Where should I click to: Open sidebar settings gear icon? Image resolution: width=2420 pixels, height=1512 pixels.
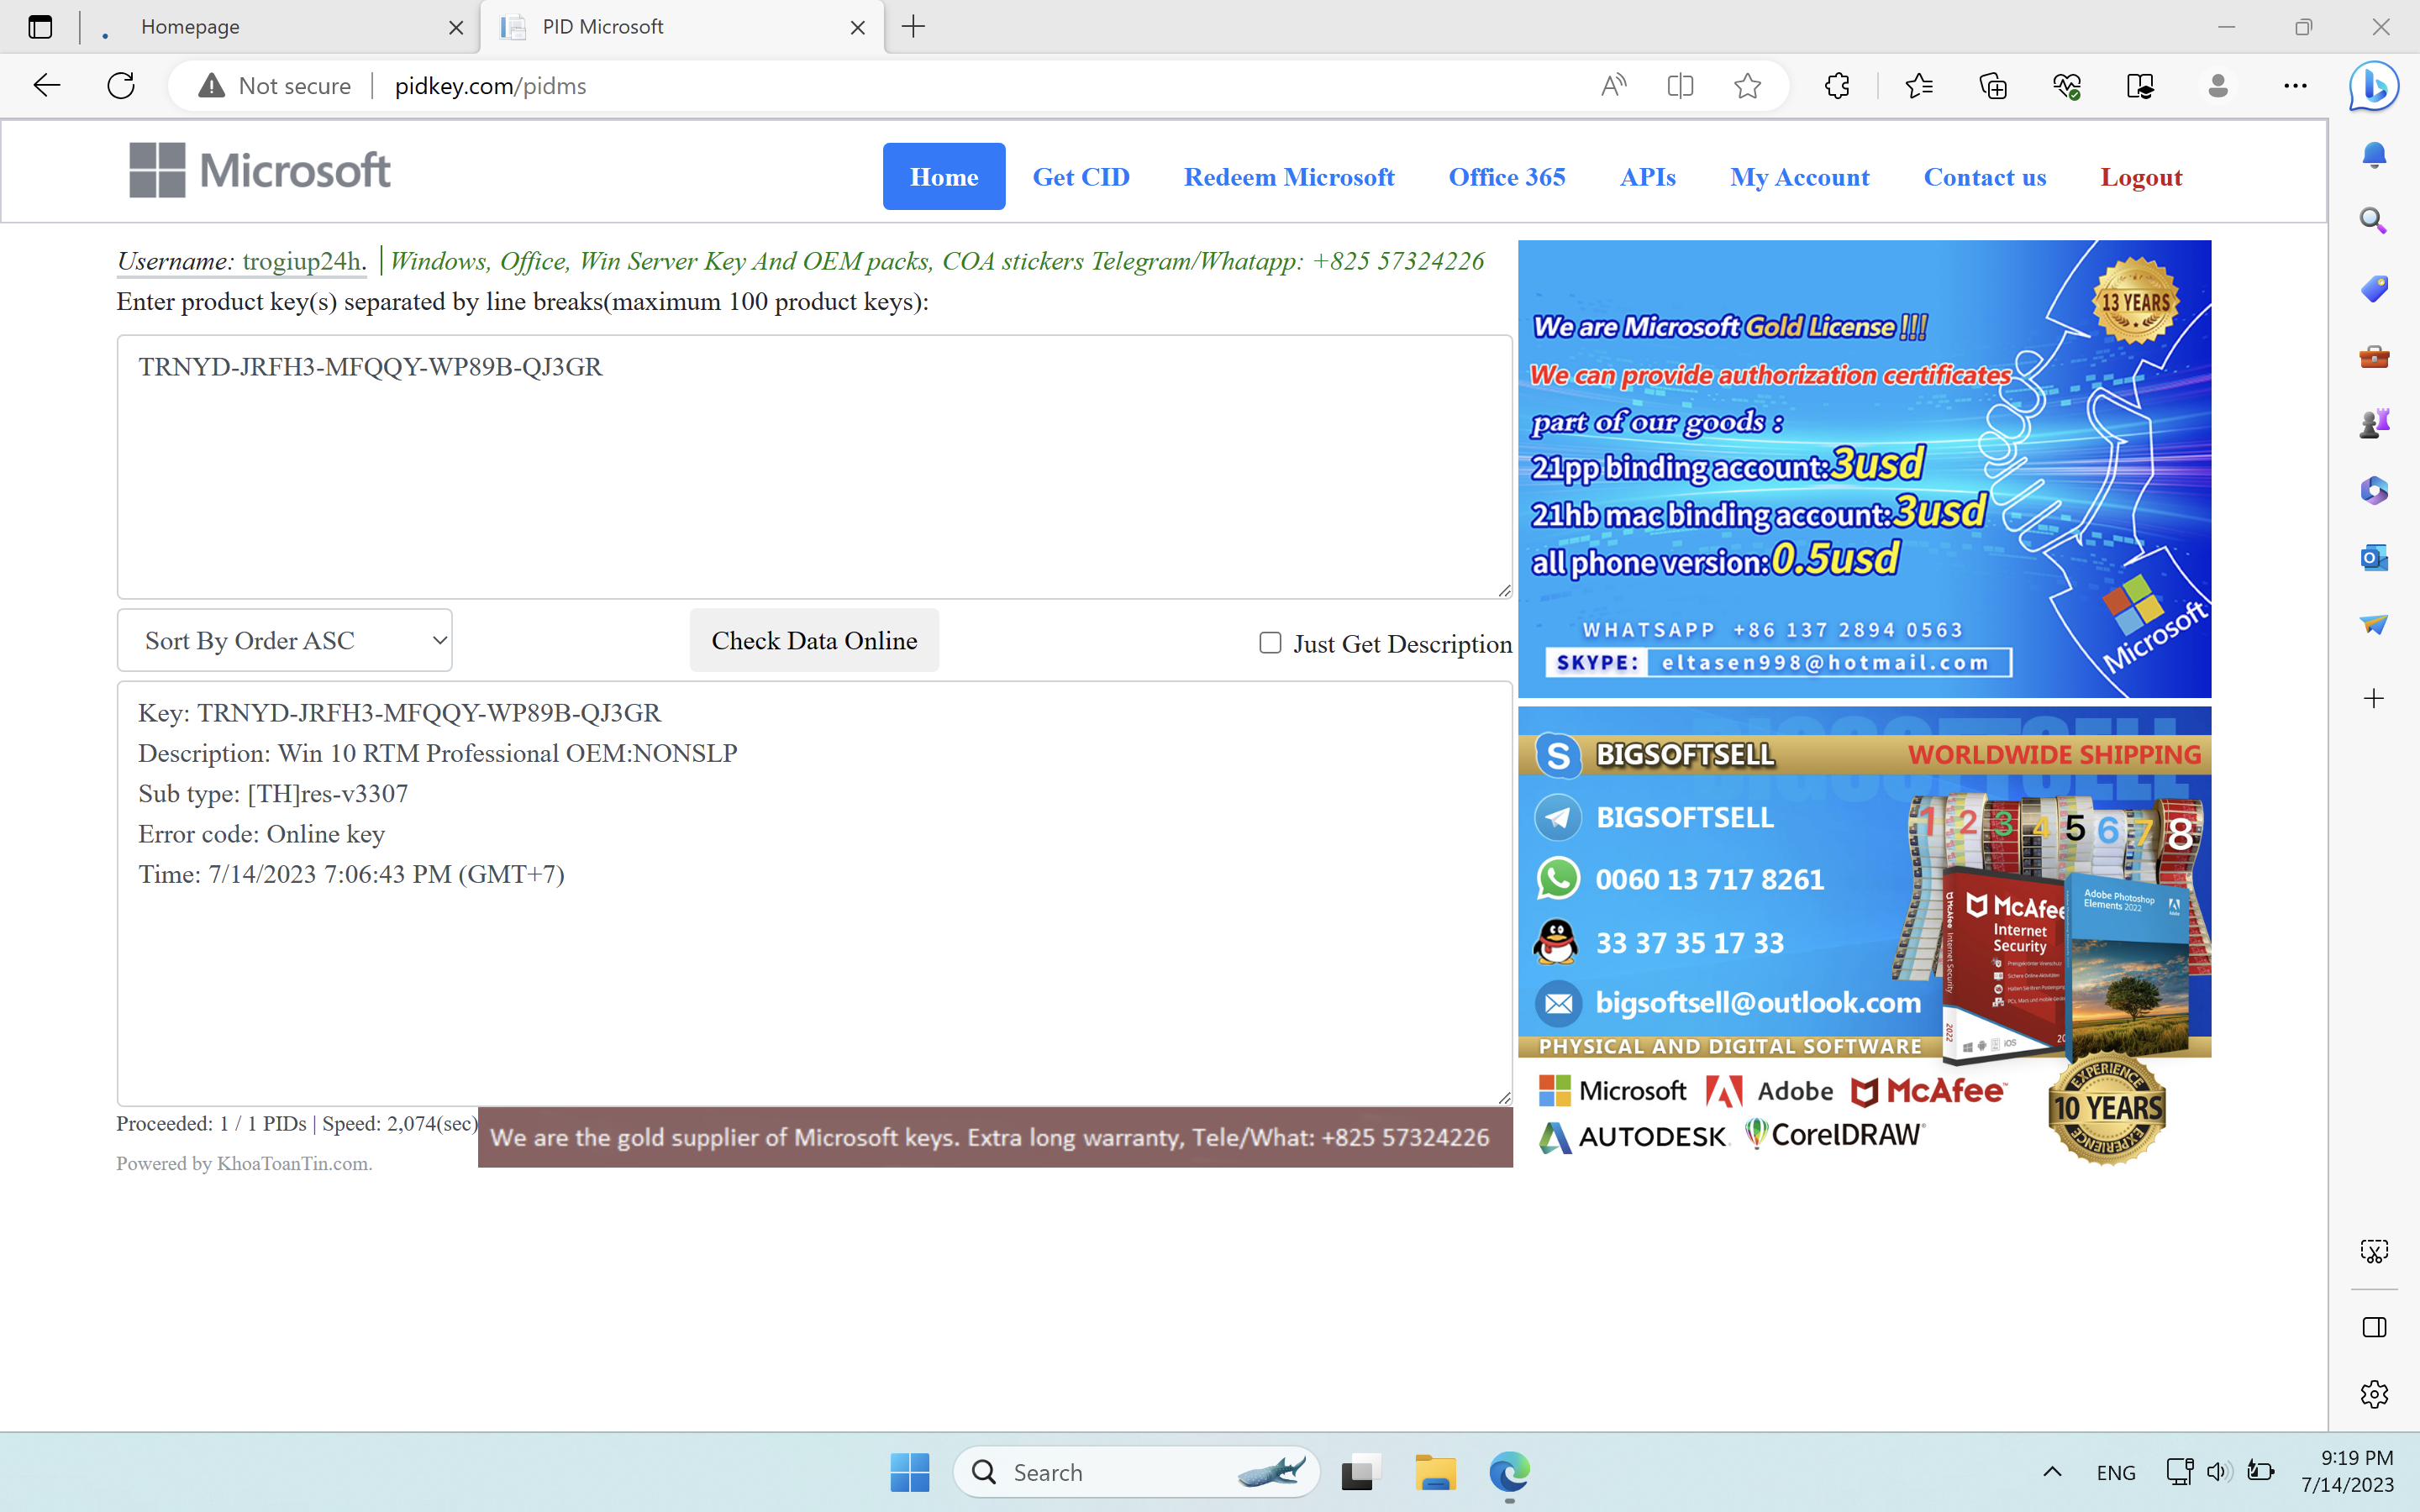pyautogui.click(x=2374, y=1394)
